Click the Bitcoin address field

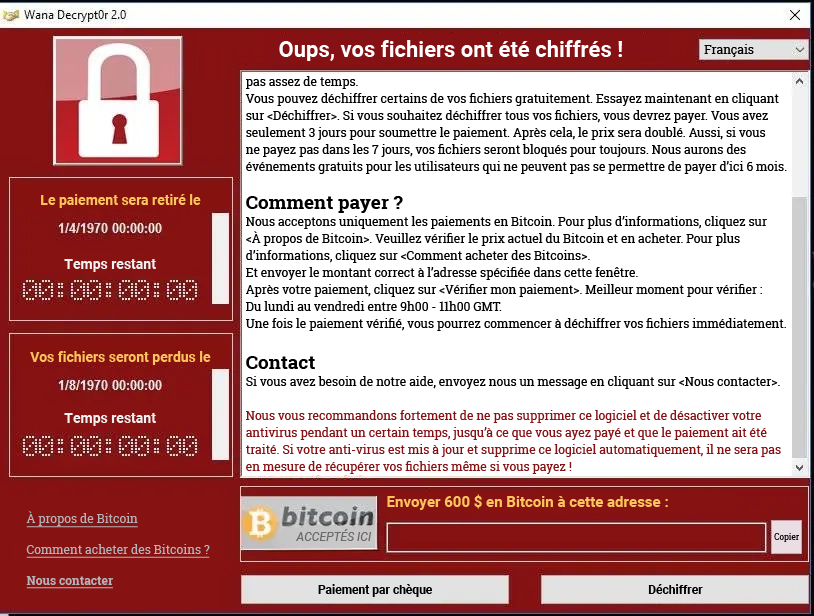pos(576,538)
